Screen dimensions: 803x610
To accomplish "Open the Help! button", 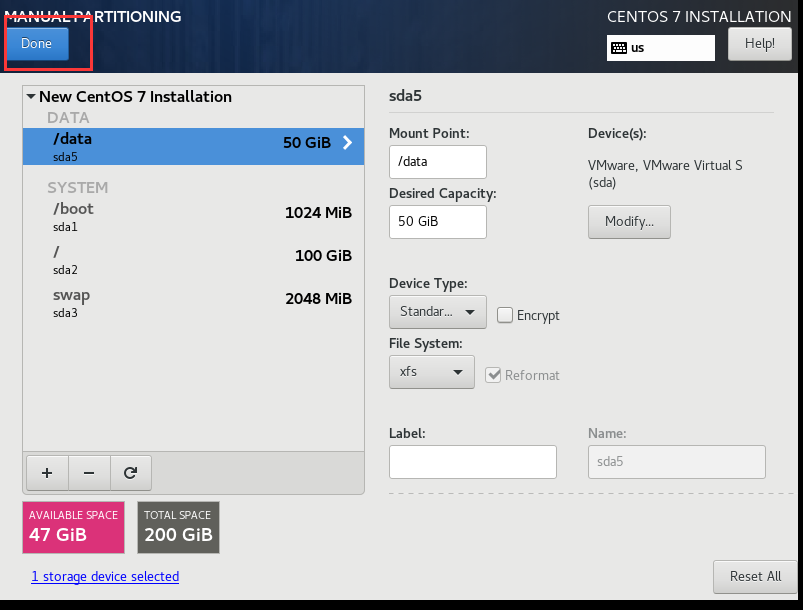I will click(759, 44).
